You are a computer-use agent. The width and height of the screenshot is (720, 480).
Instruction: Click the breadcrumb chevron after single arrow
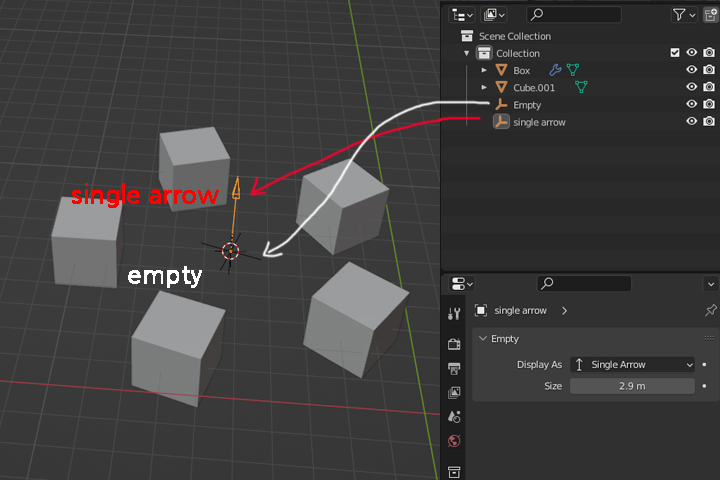coord(564,311)
